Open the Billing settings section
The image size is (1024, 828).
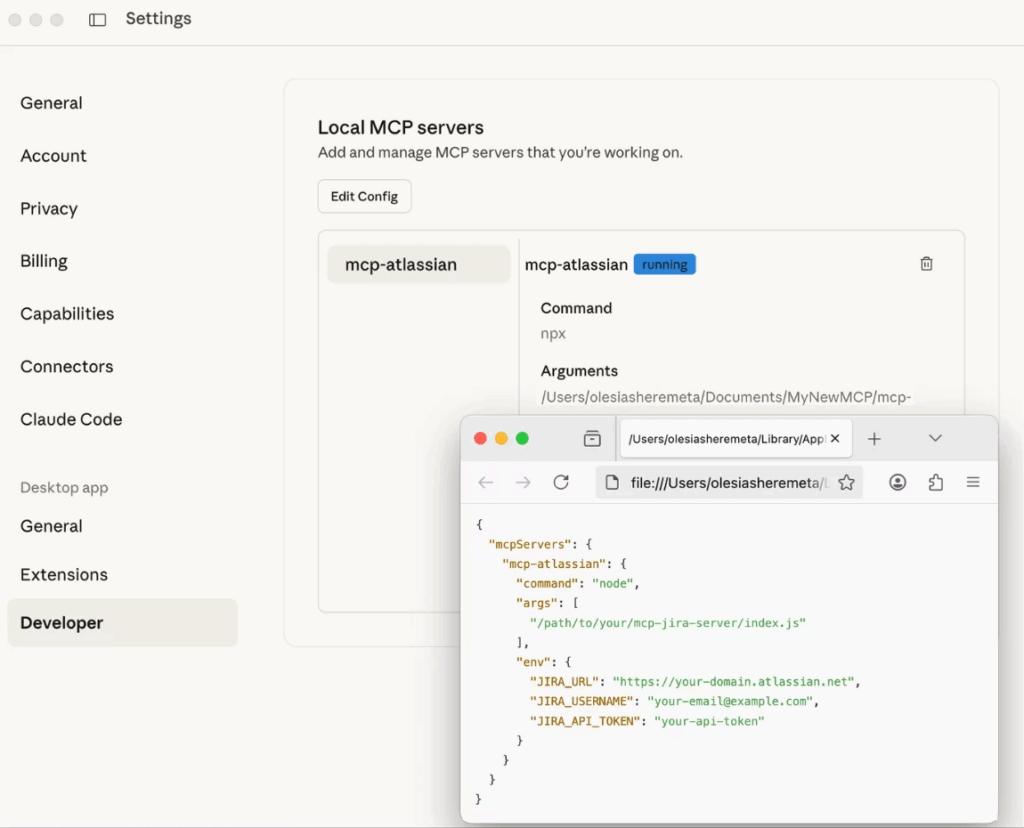43,261
